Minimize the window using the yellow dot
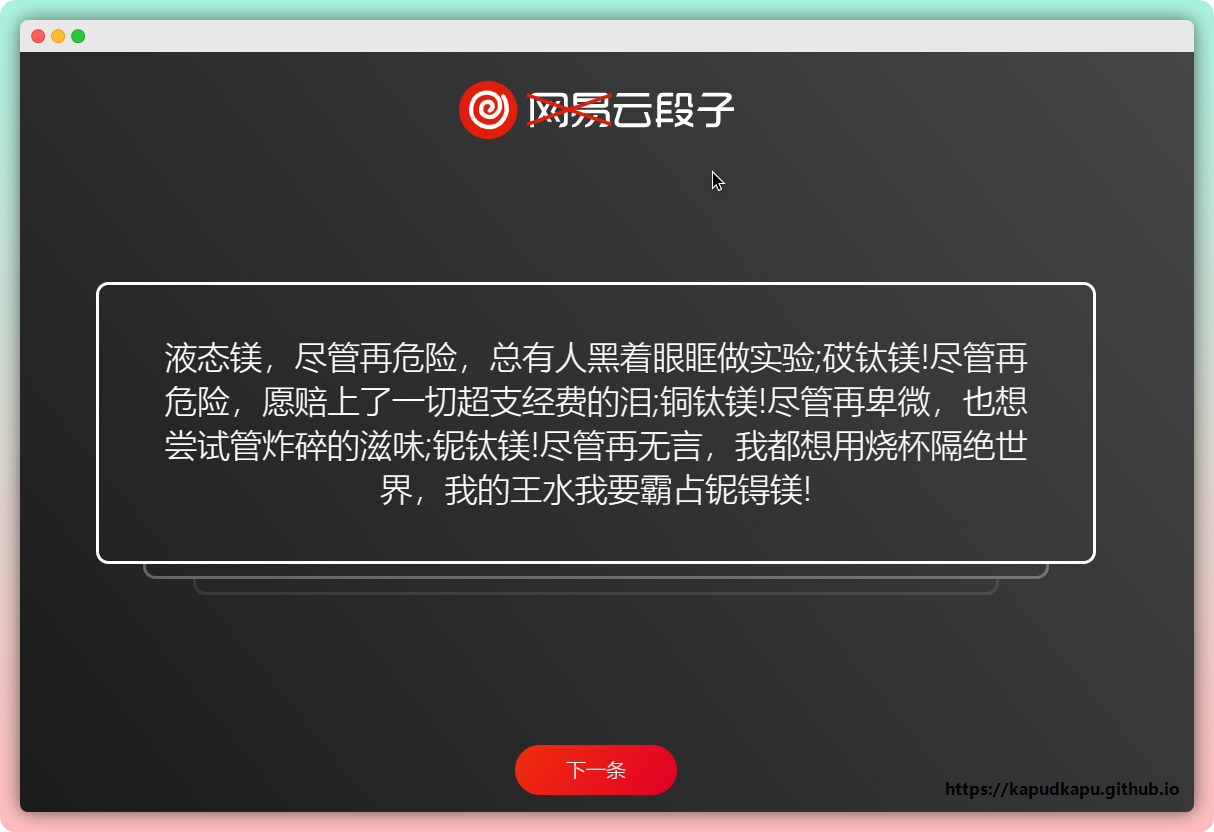Image resolution: width=1214 pixels, height=832 pixels. (58, 36)
